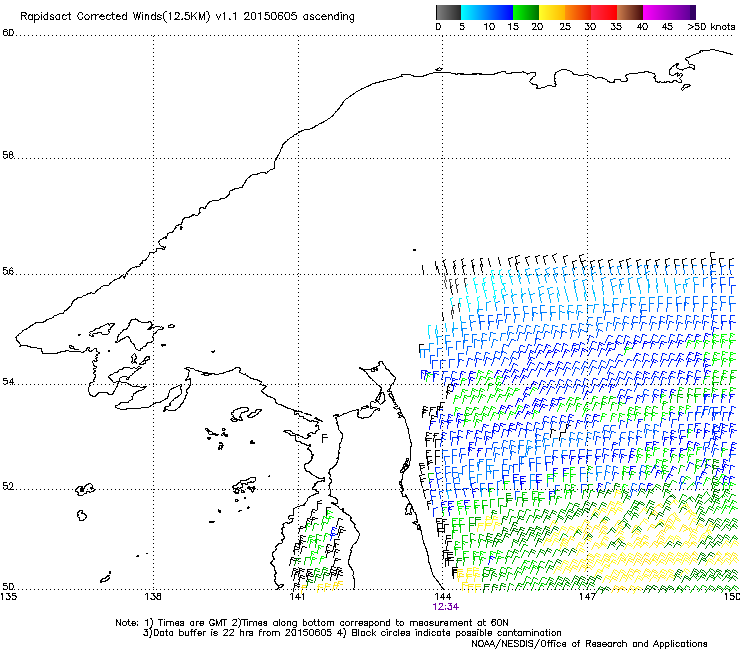Click longitude label 135
Viewport: 740px width, 650px height.
pyautogui.click(x=8, y=597)
